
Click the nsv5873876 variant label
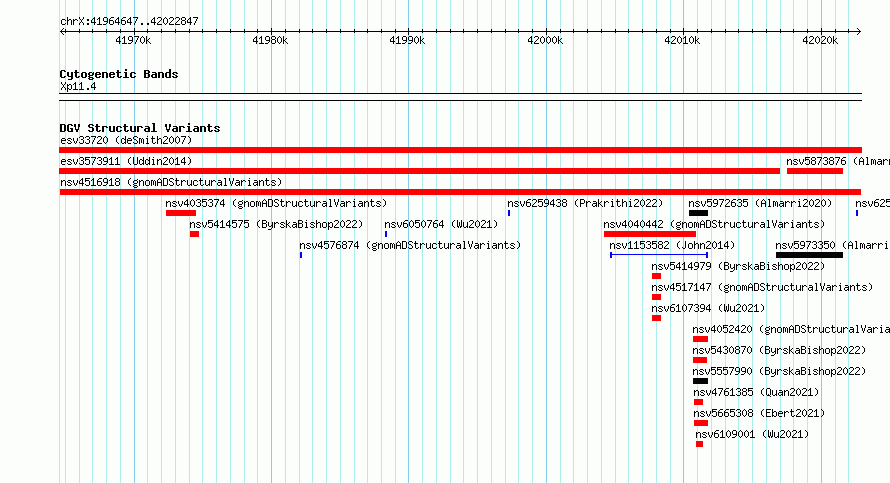[x=838, y=161]
